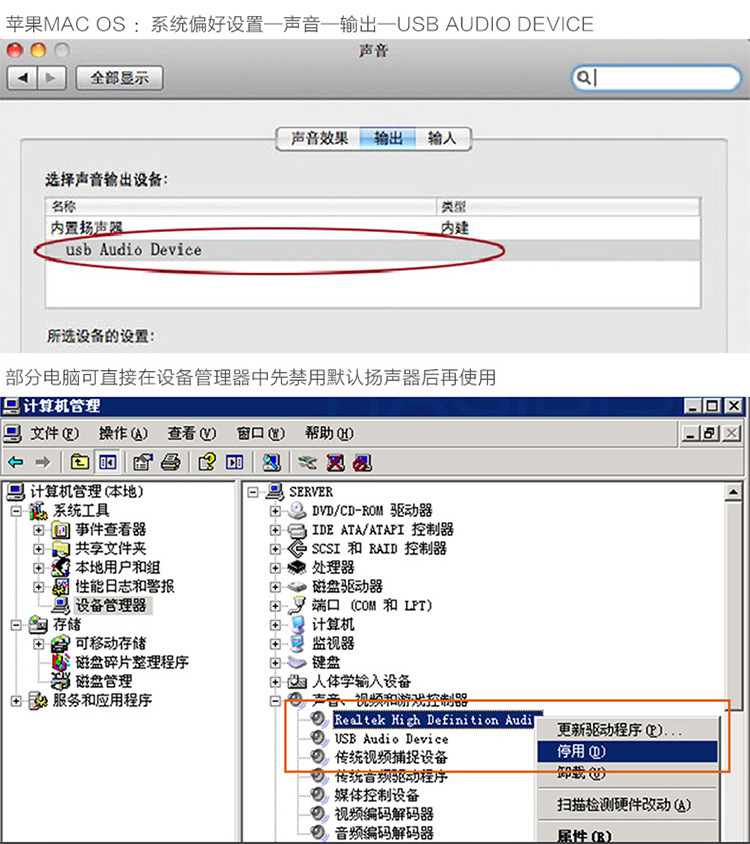Image resolution: width=750 pixels, height=844 pixels.
Task: Select 传统视频捕捉设备 in device tree
Action: 391,757
